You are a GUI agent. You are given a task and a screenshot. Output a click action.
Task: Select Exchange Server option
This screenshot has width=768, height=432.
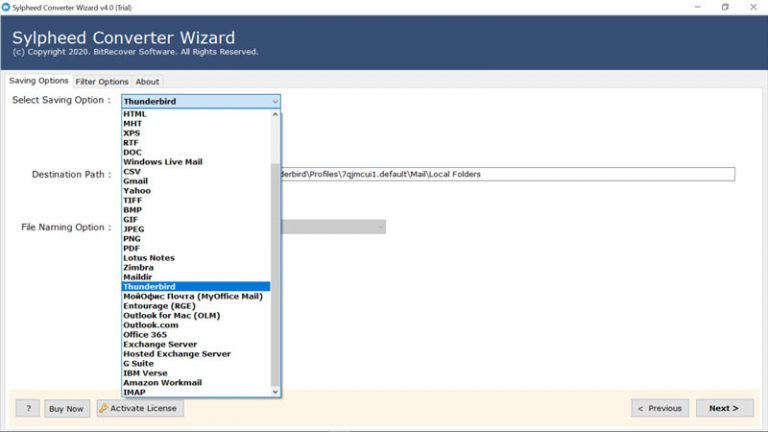[196, 344]
